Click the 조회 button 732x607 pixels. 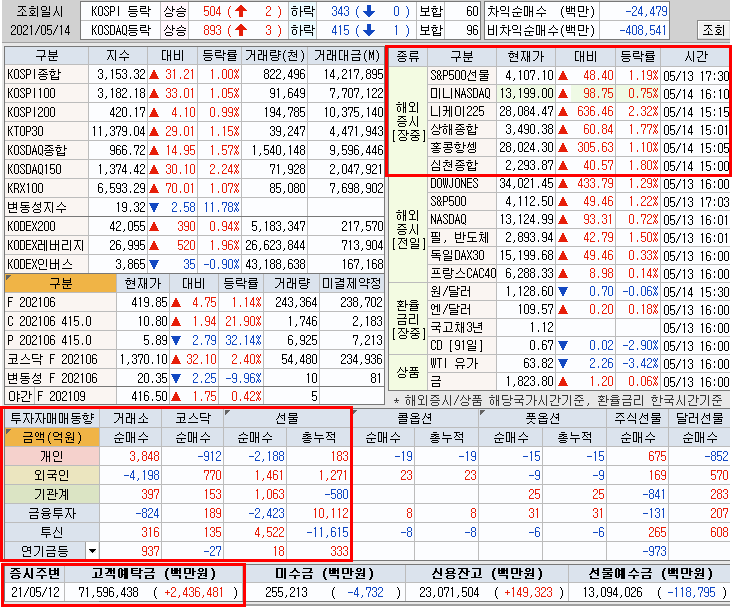713,30
